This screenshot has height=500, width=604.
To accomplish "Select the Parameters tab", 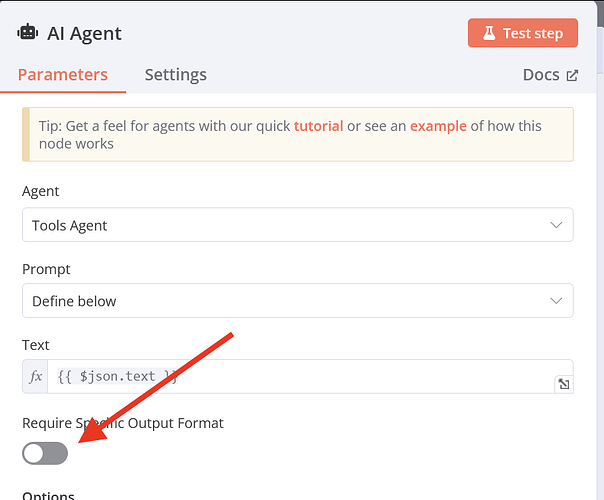I will (63, 75).
